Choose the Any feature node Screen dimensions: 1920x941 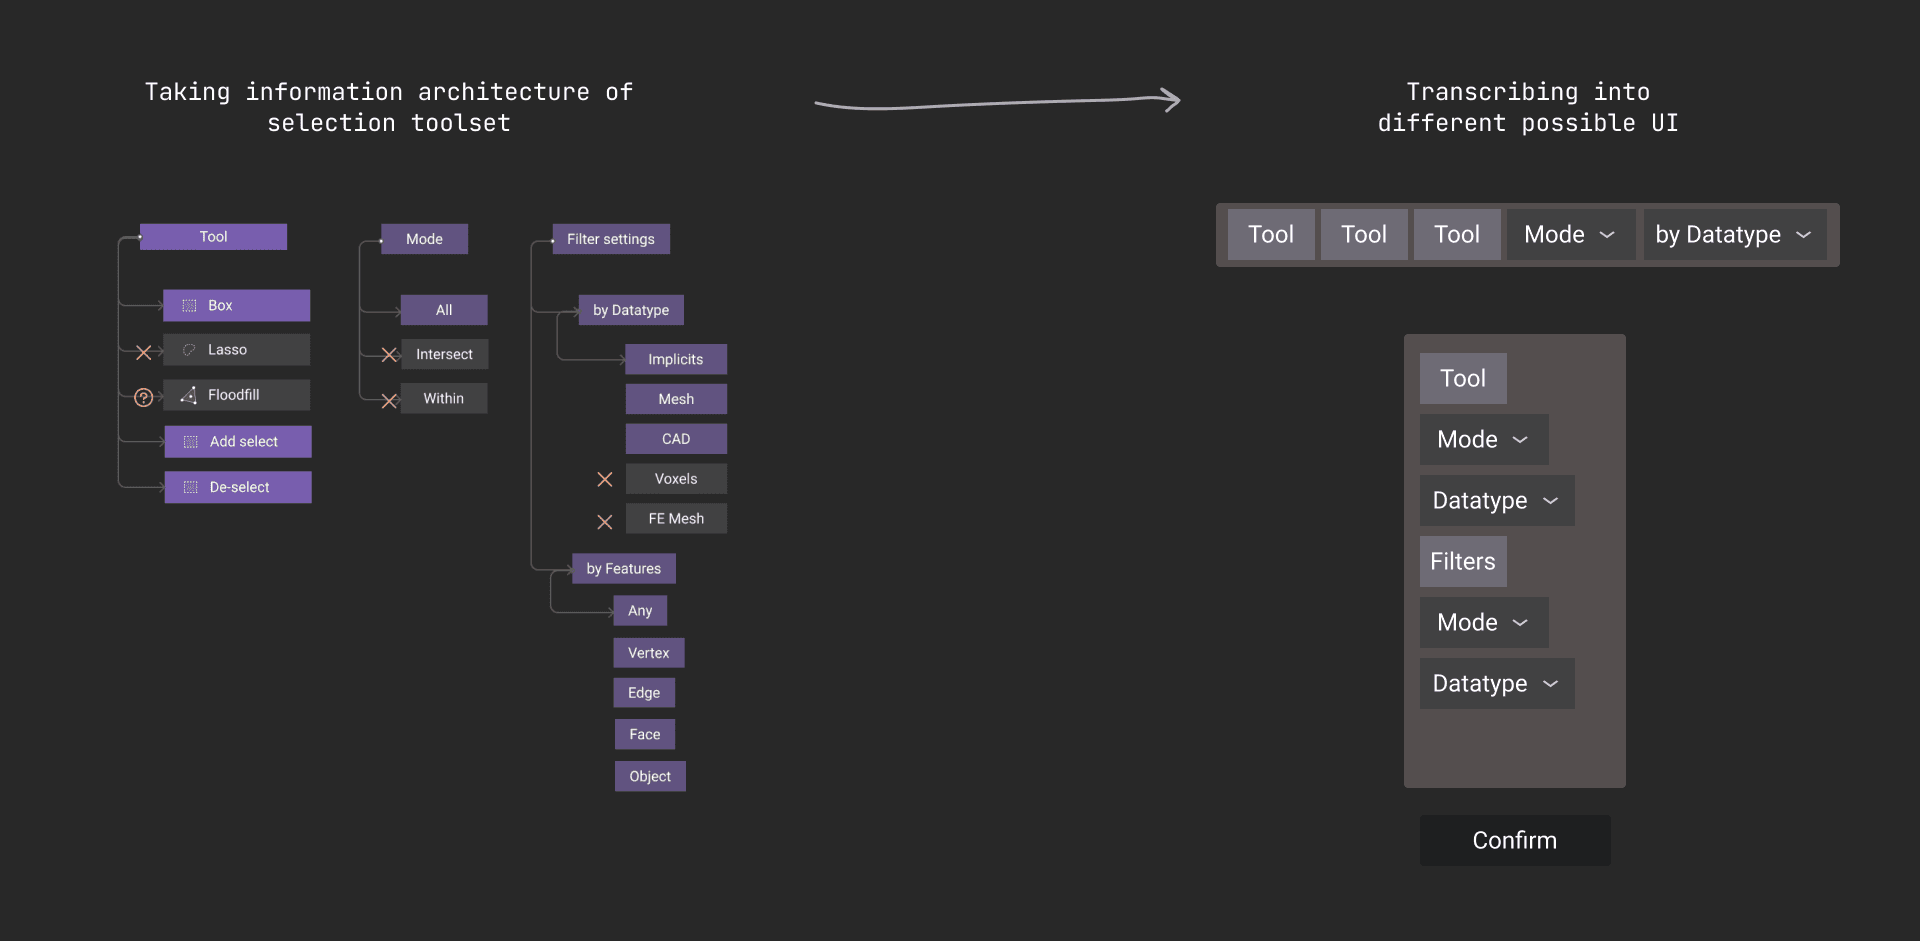click(640, 611)
